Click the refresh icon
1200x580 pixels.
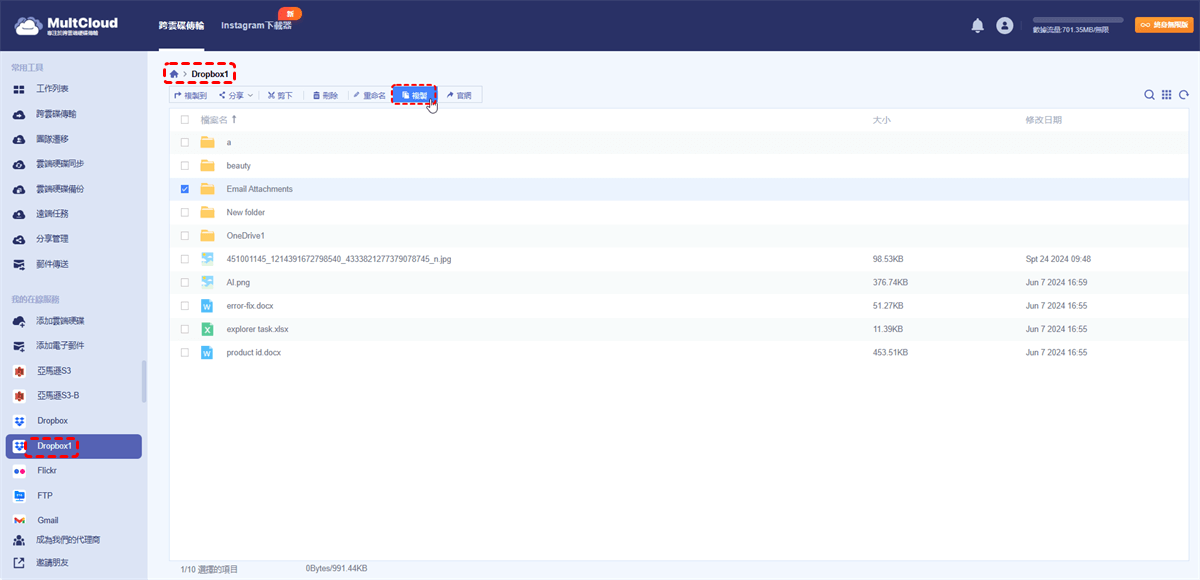point(1184,95)
